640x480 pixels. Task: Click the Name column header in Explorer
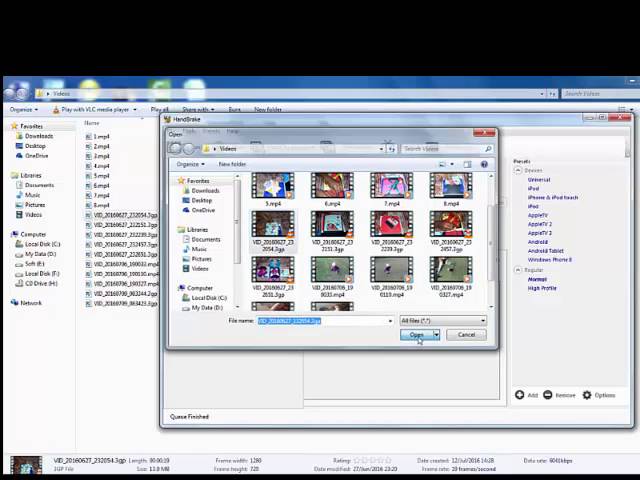coord(92,122)
